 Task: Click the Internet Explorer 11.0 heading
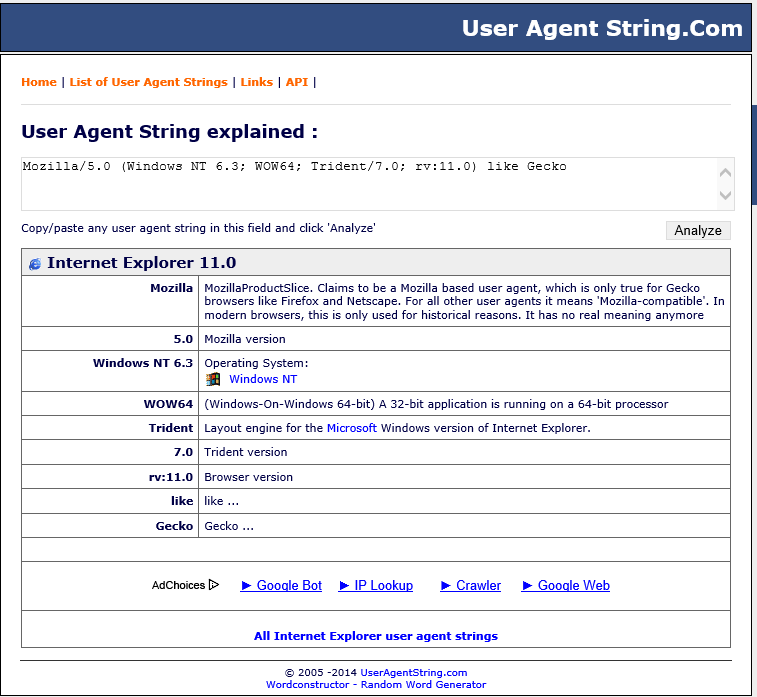(141, 263)
